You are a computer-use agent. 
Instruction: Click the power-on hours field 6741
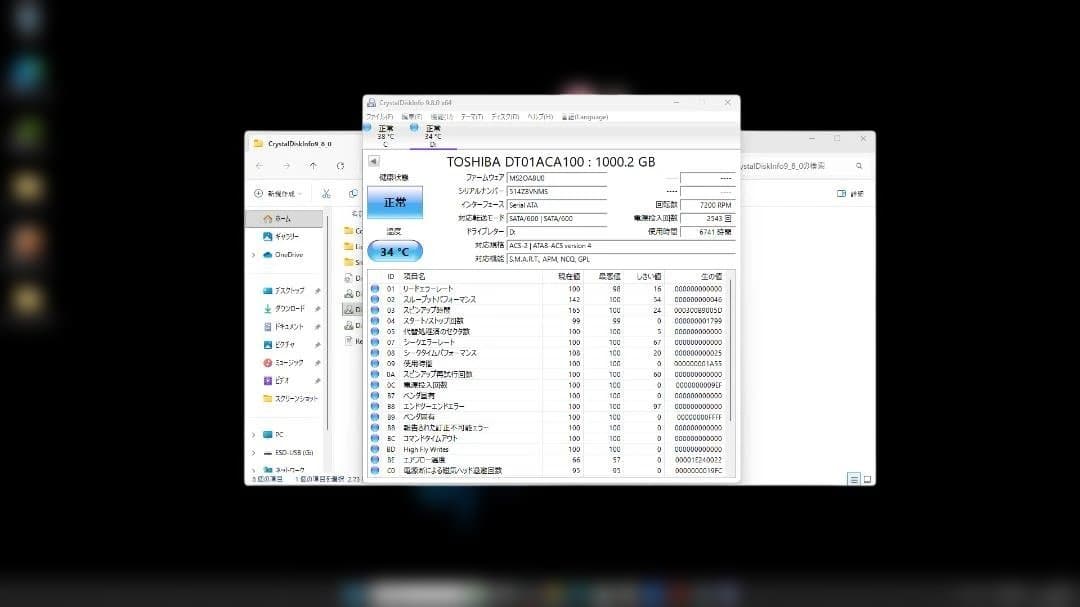[x=707, y=232]
